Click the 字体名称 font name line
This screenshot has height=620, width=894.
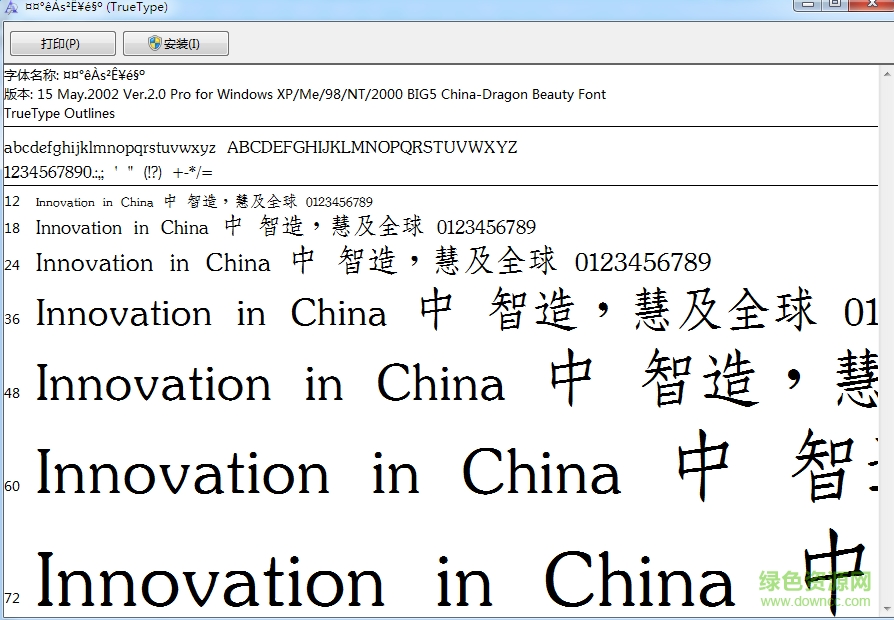tap(75, 75)
